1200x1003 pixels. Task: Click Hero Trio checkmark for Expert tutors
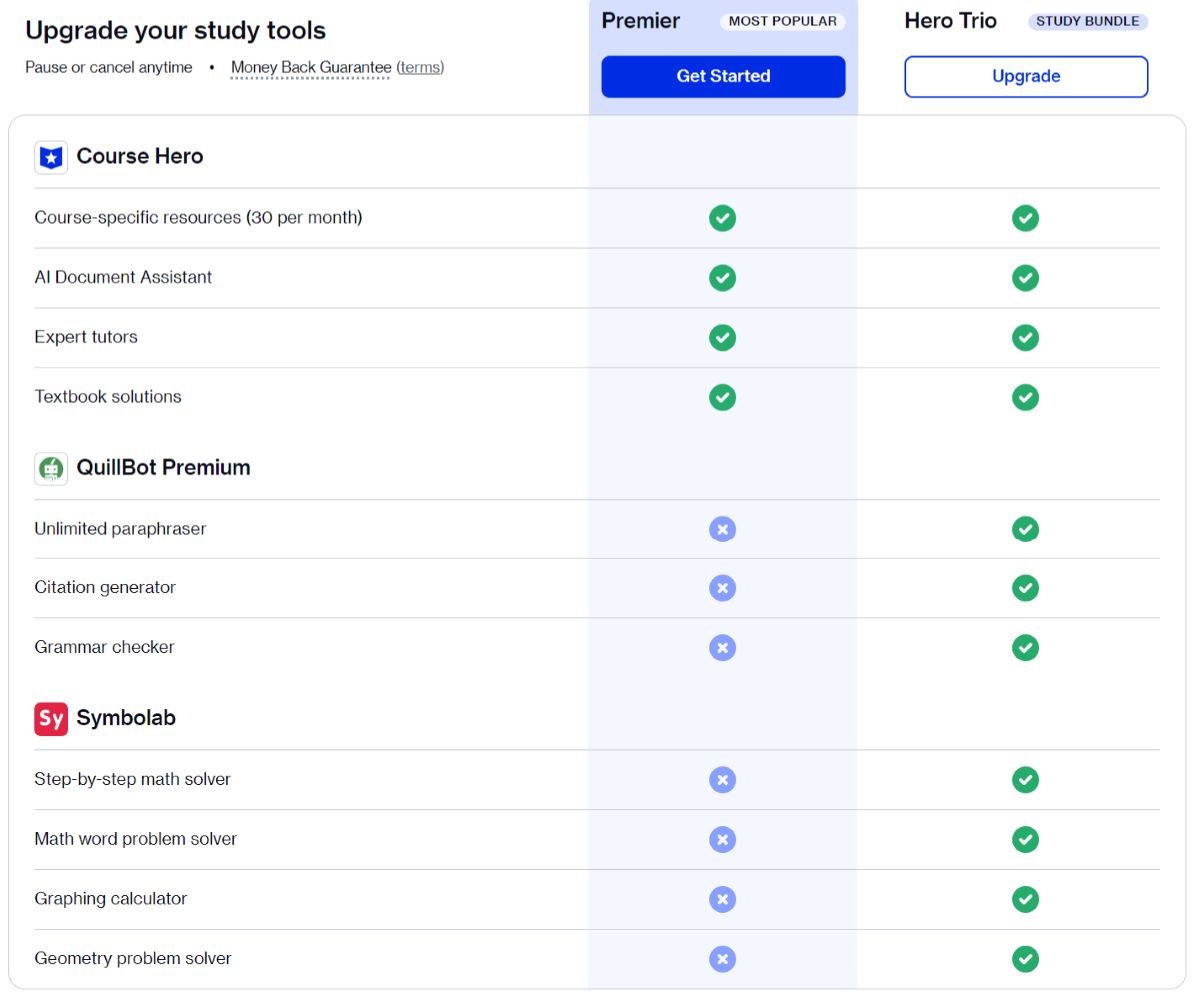pos(1025,338)
